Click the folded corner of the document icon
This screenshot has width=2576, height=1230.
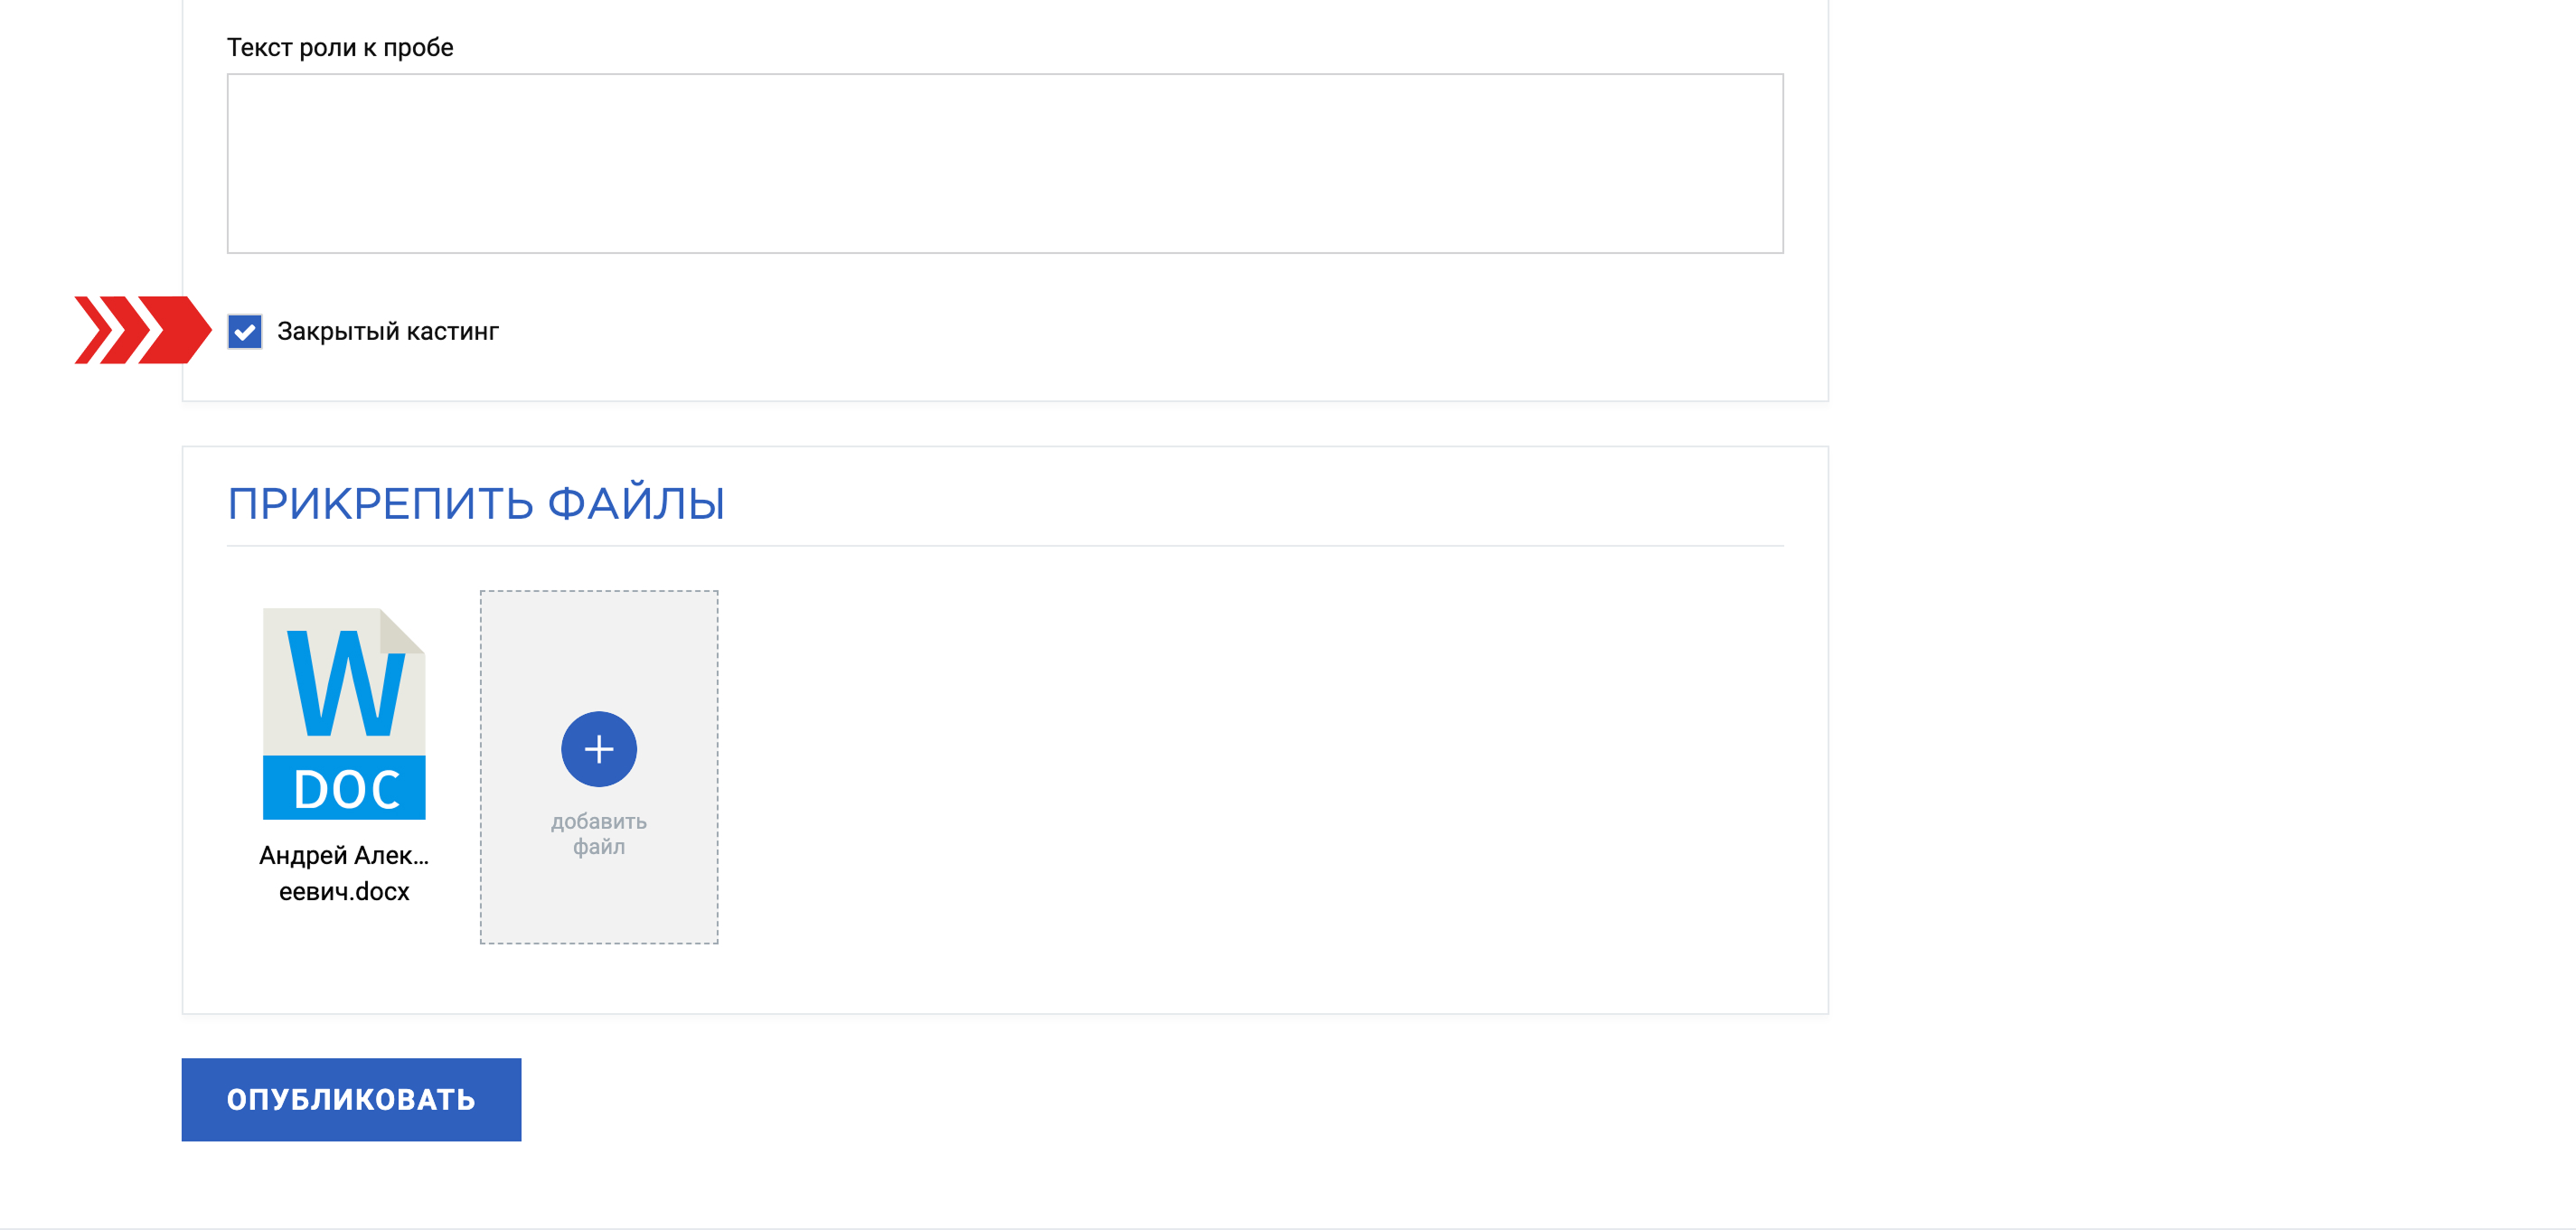(x=404, y=630)
